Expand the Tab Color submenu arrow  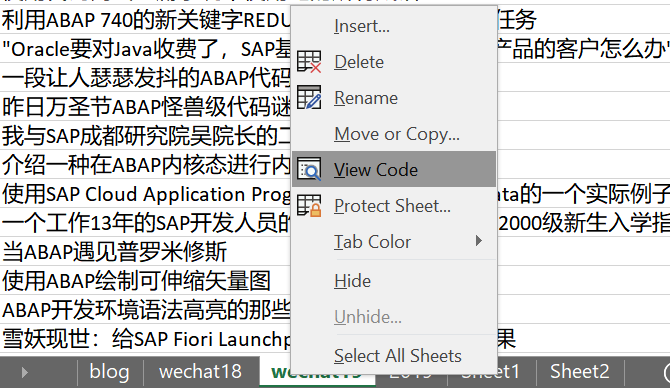(479, 241)
